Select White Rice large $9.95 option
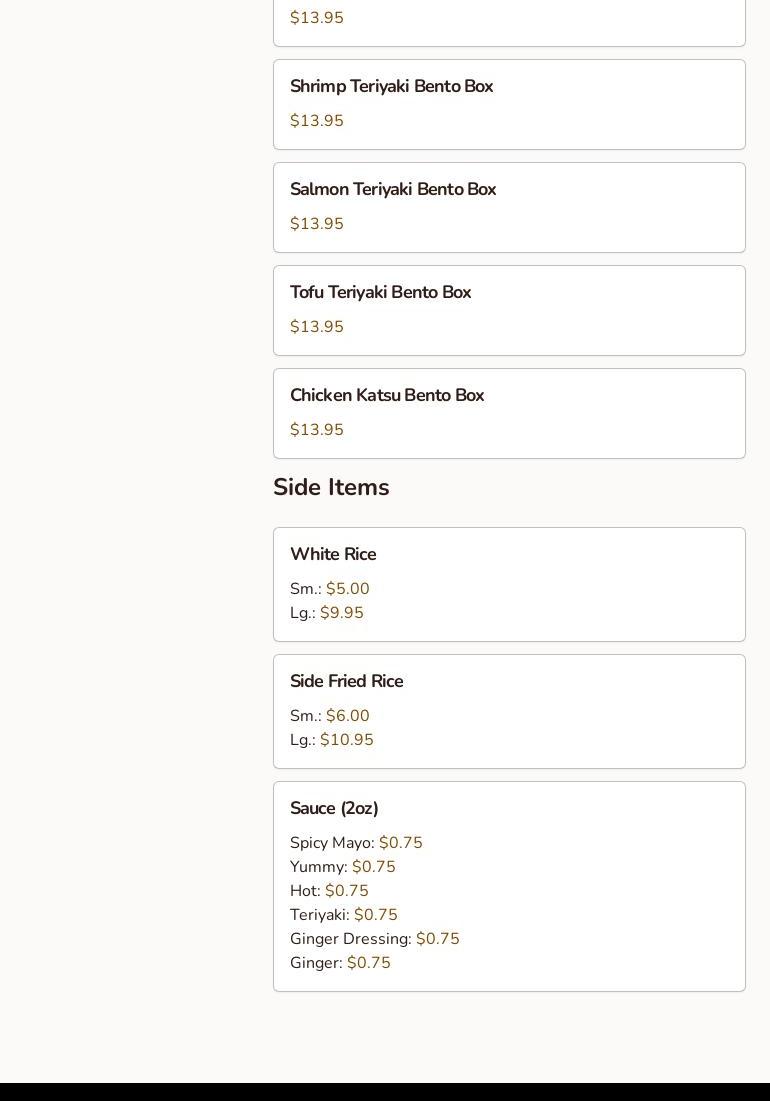 click(326, 612)
